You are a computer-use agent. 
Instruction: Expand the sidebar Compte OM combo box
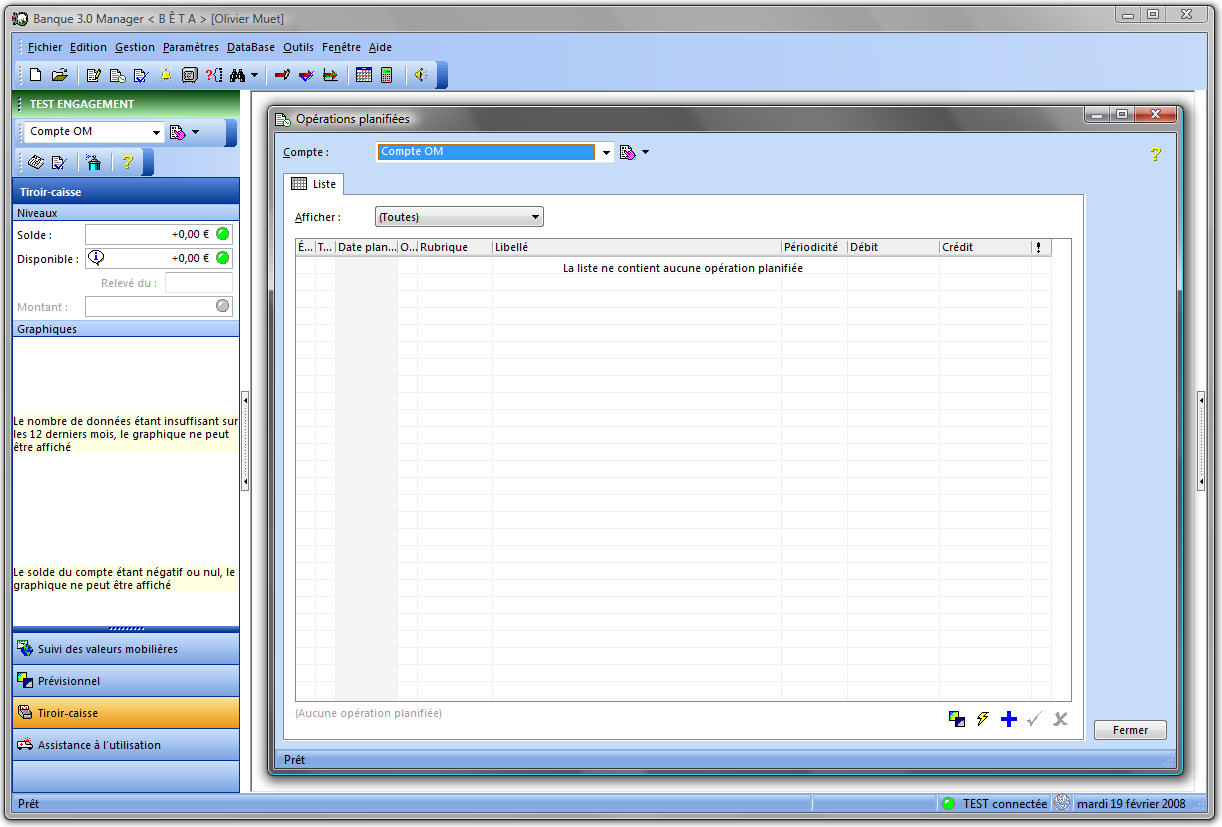156,132
